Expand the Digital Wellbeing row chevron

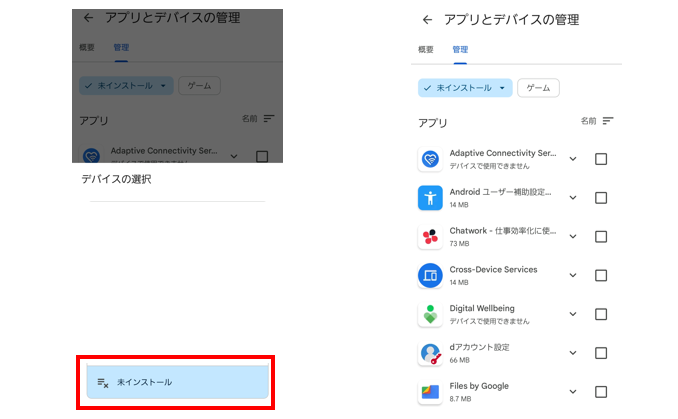(x=573, y=315)
